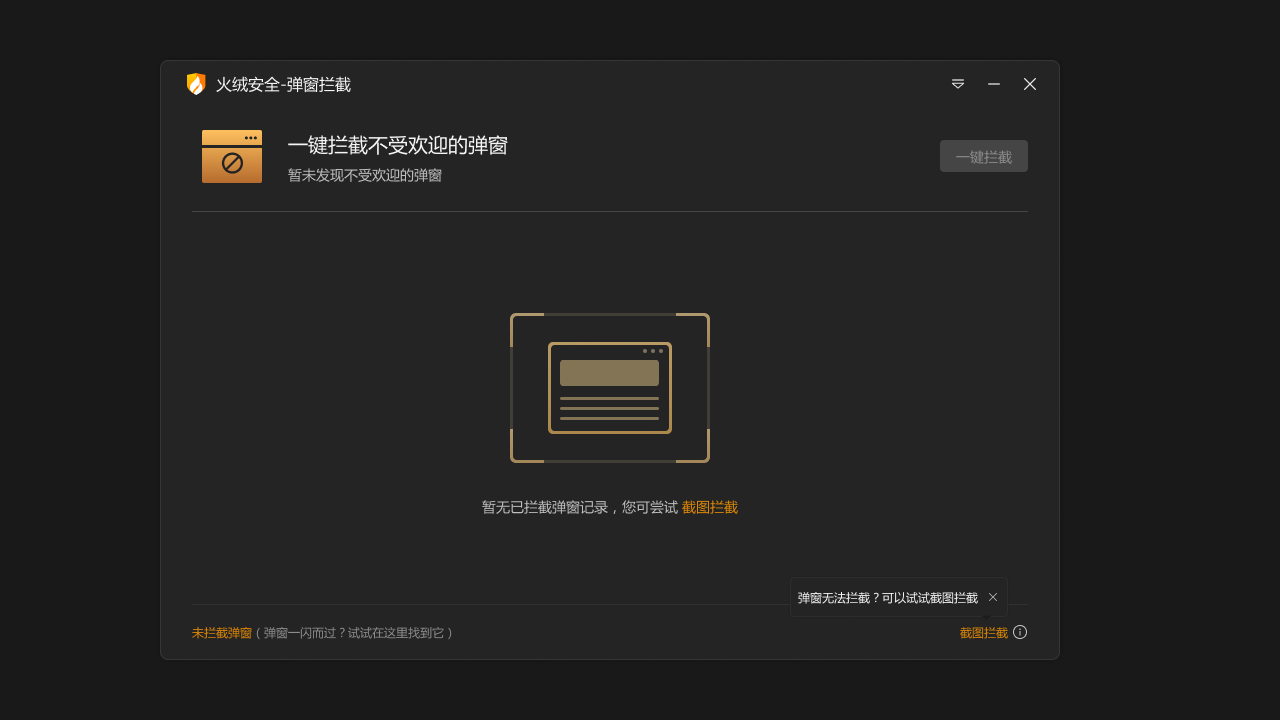Open 截图拦截 from the empty-state message
The image size is (1280, 720).
[x=709, y=507]
